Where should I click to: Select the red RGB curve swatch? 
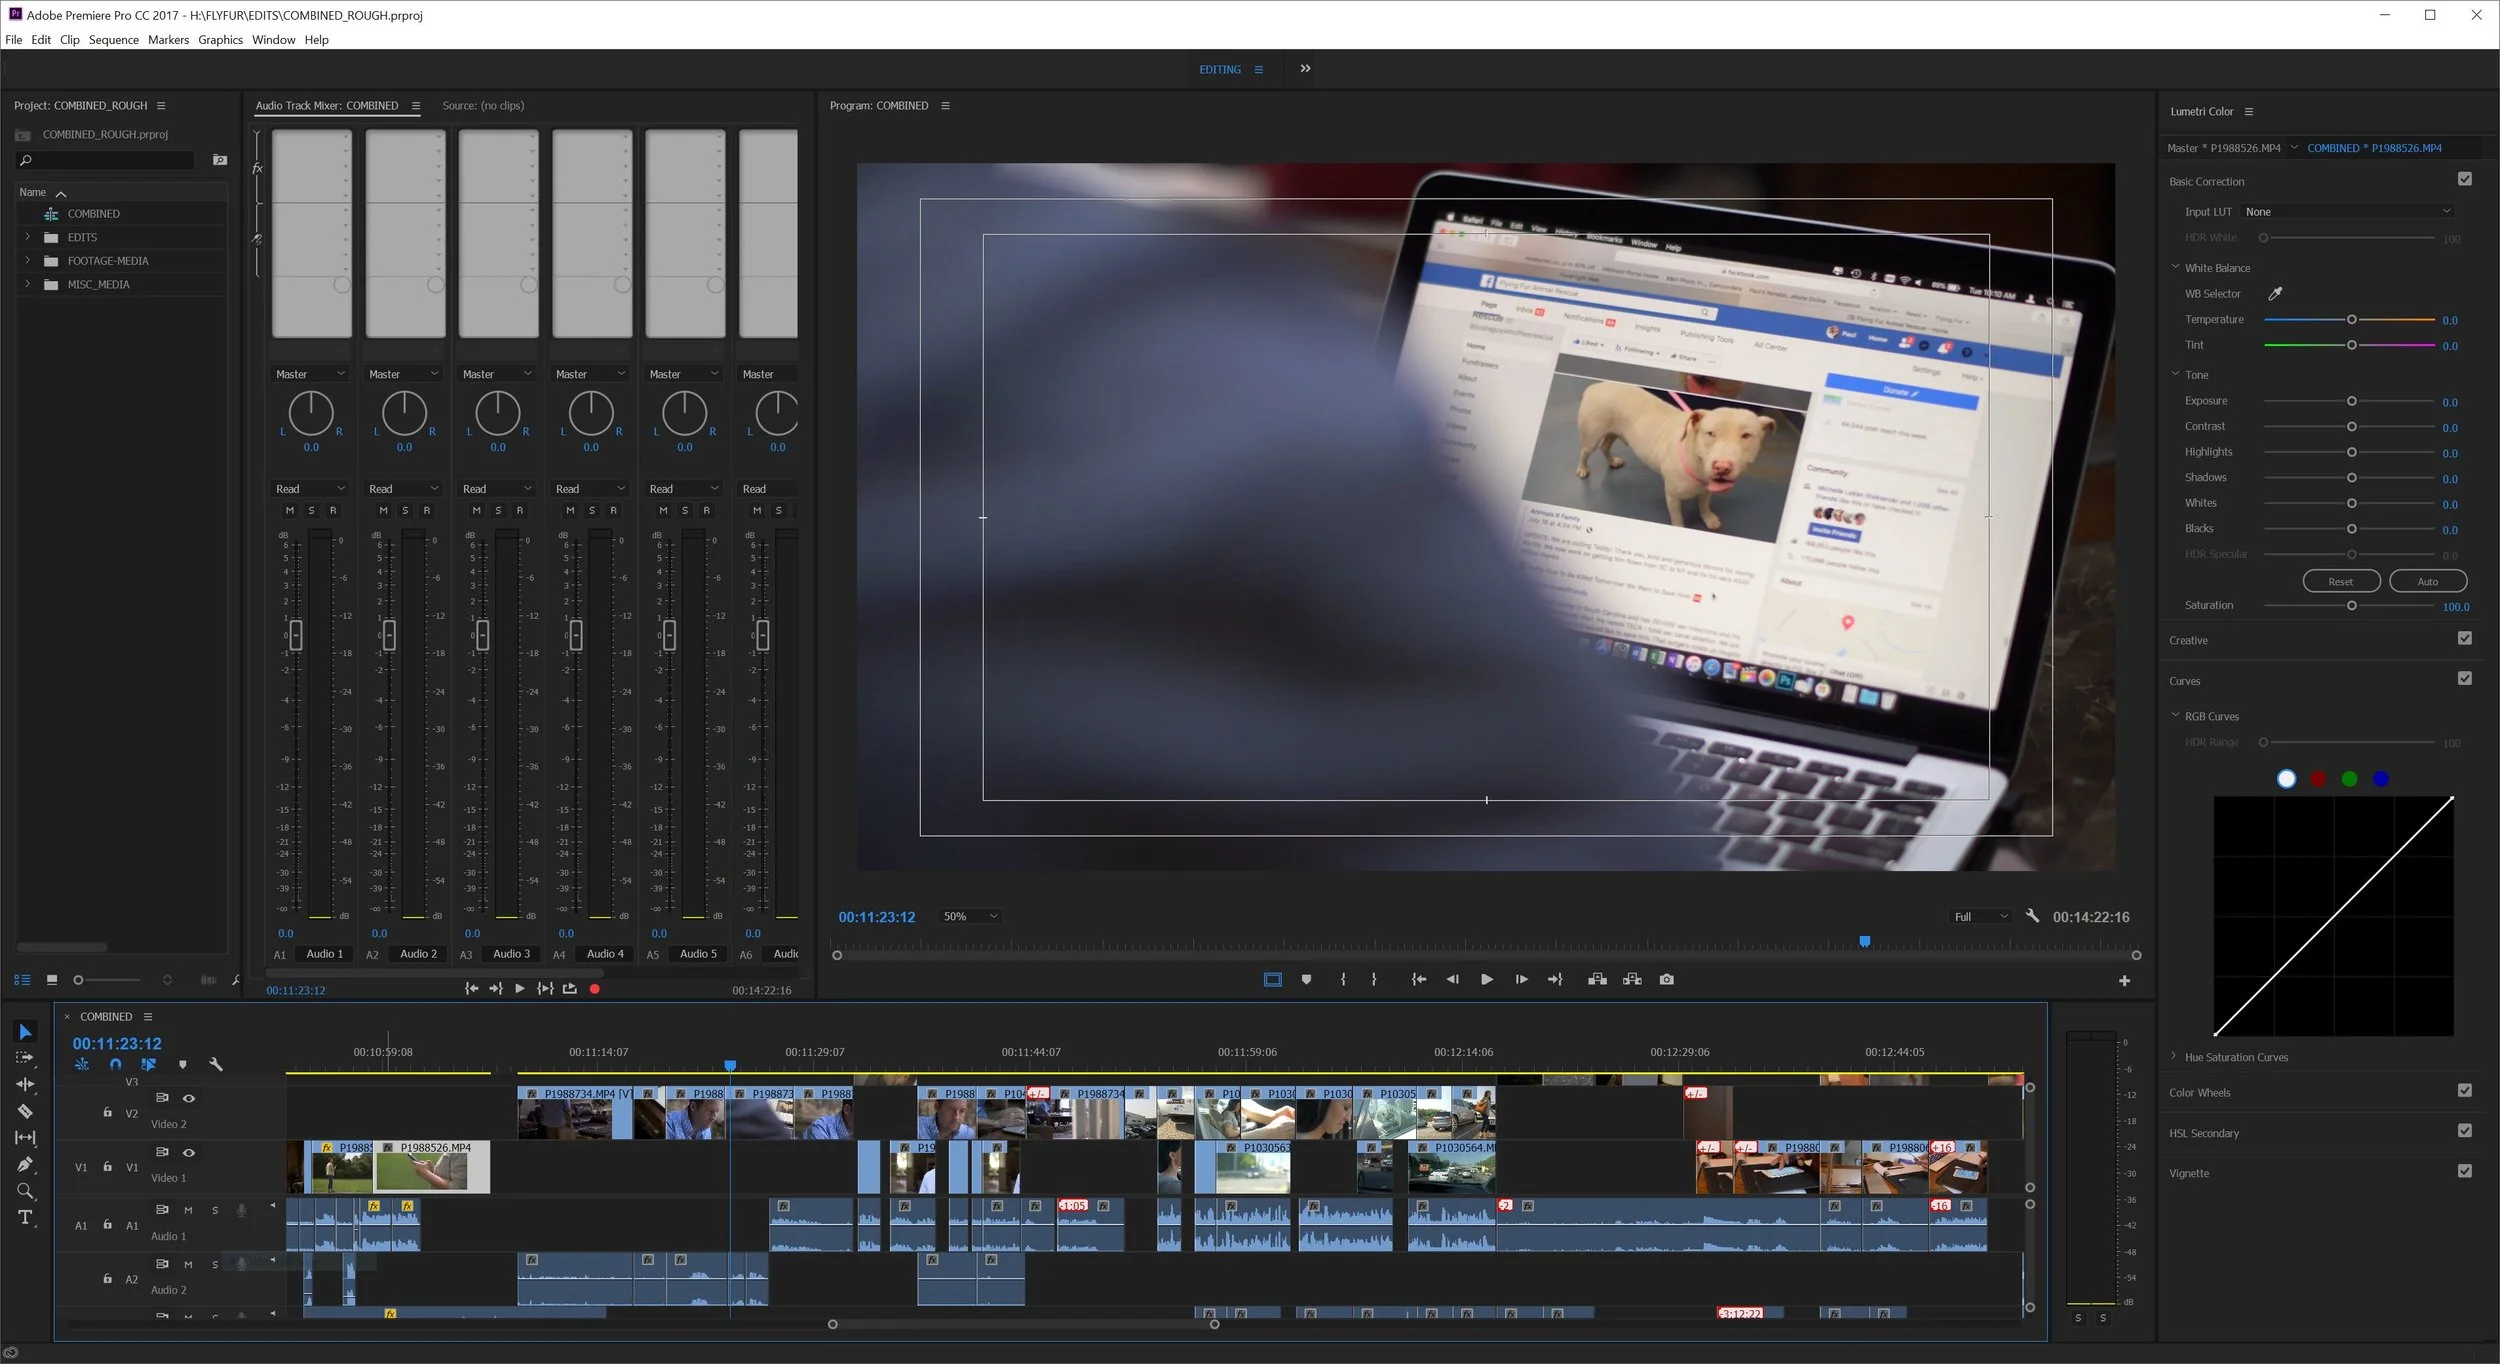[2317, 779]
